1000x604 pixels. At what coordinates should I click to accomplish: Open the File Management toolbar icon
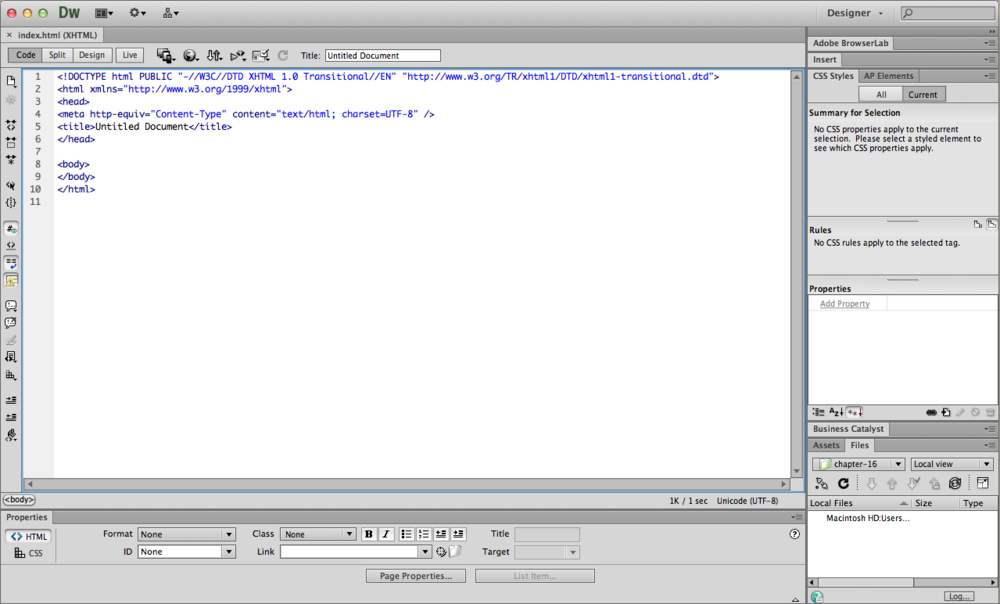coord(214,55)
